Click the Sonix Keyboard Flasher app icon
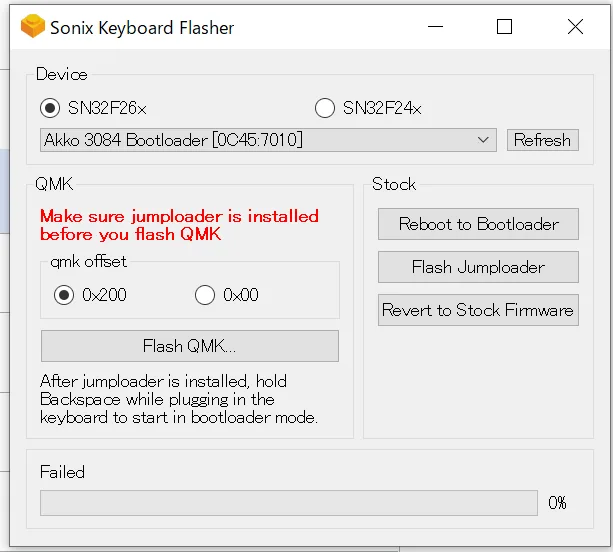This screenshot has height=552, width=613. (33, 26)
